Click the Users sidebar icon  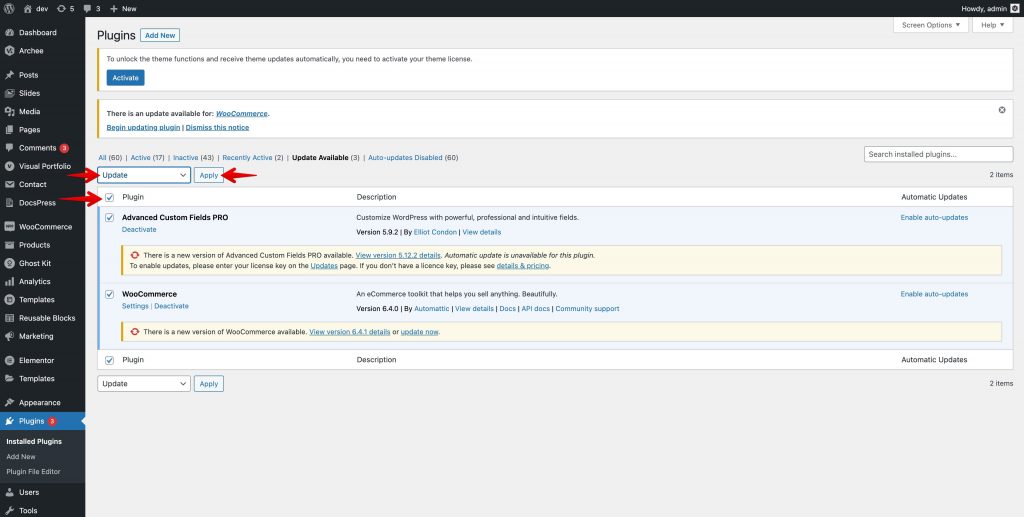click(x=9, y=493)
